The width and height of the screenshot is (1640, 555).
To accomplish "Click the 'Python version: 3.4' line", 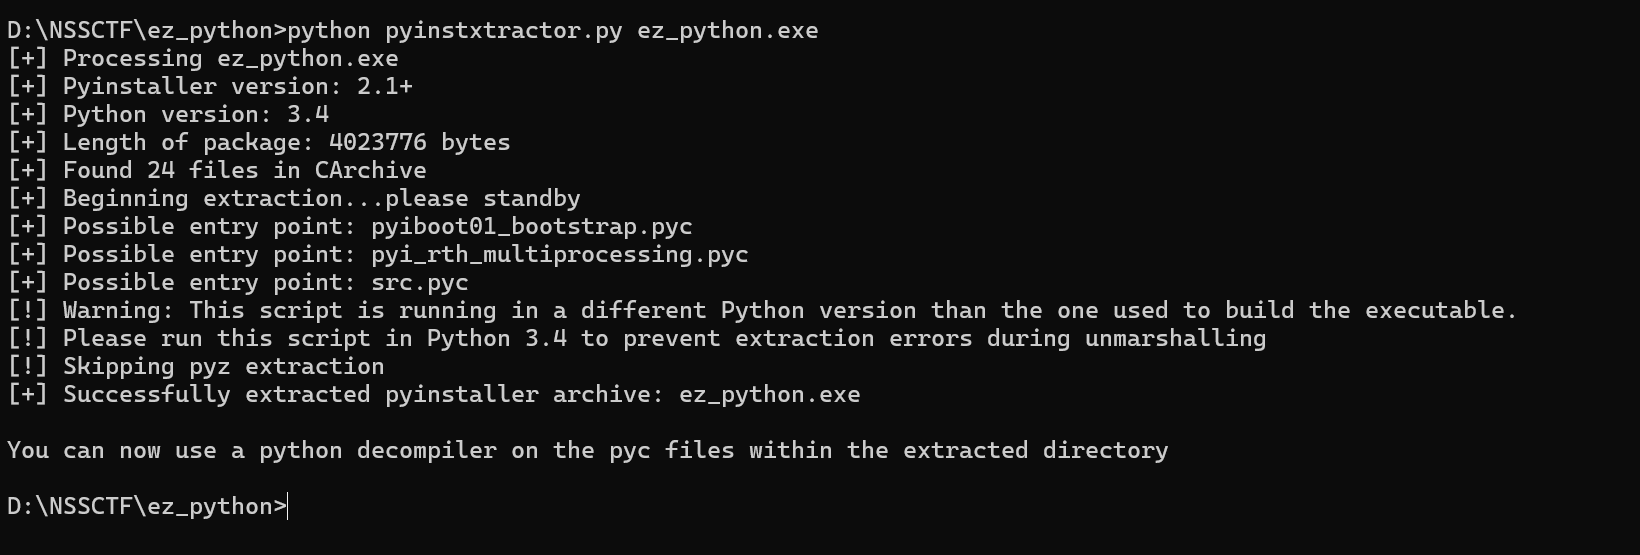I will [168, 115].
